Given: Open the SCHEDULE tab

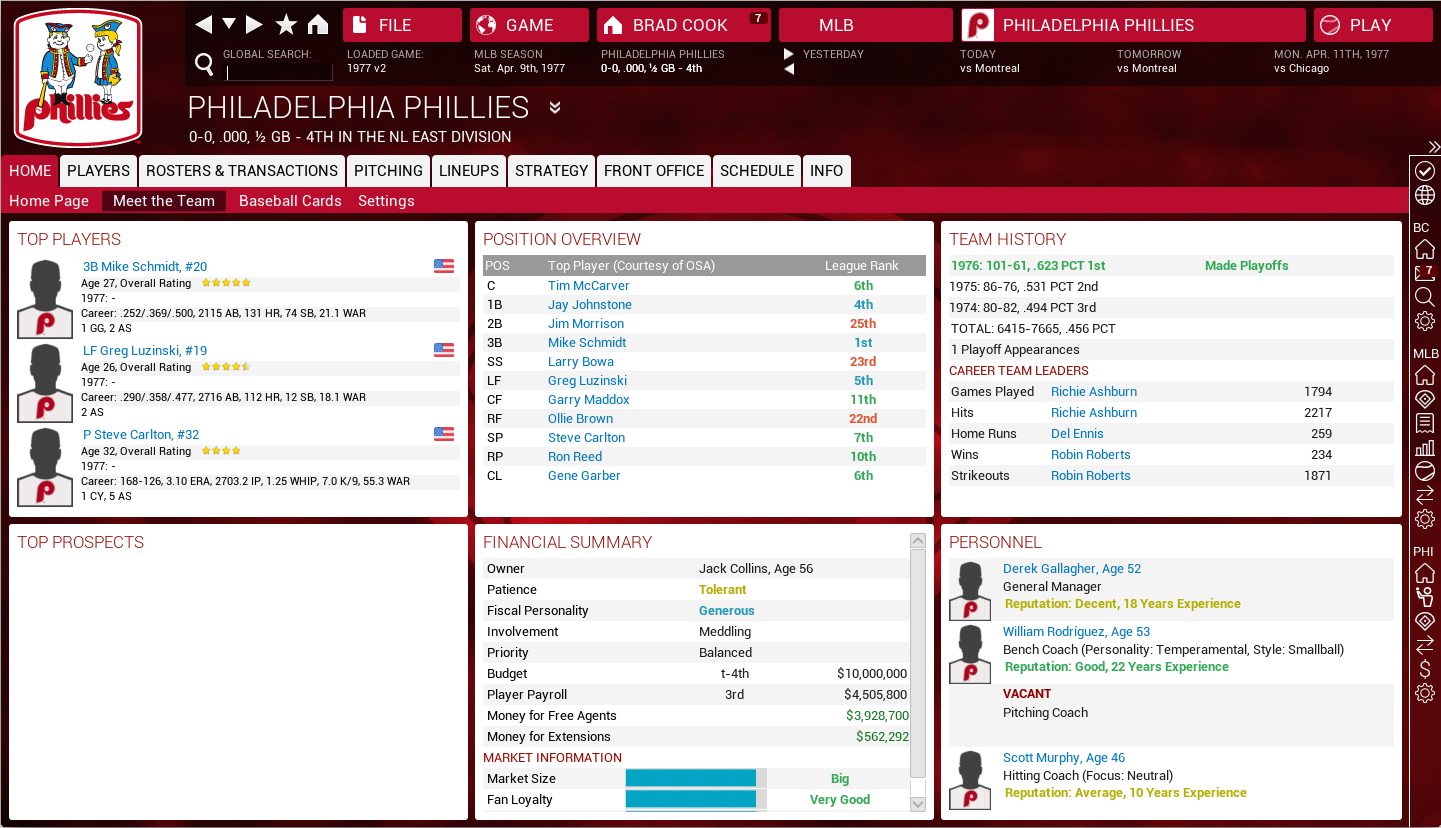Looking at the screenshot, I should 757,171.
